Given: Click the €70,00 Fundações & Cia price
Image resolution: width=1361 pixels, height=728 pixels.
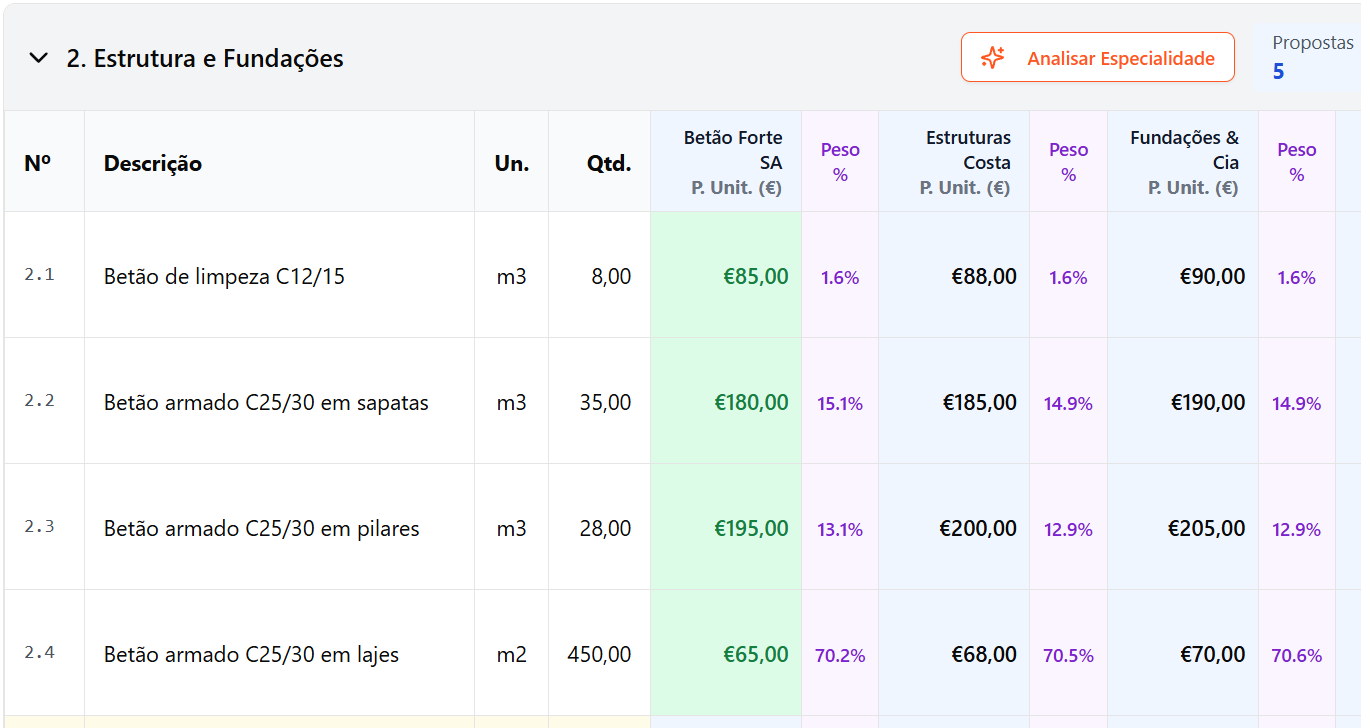Looking at the screenshot, I should 1212,655.
